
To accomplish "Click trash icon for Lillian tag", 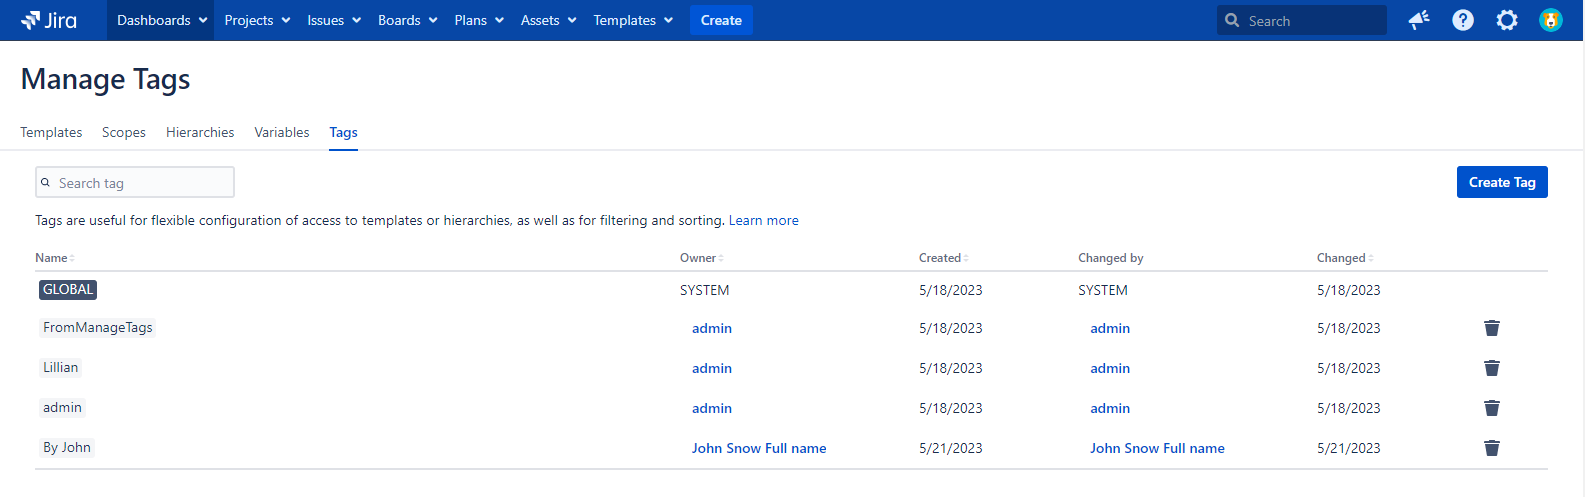I will click(x=1491, y=368).
